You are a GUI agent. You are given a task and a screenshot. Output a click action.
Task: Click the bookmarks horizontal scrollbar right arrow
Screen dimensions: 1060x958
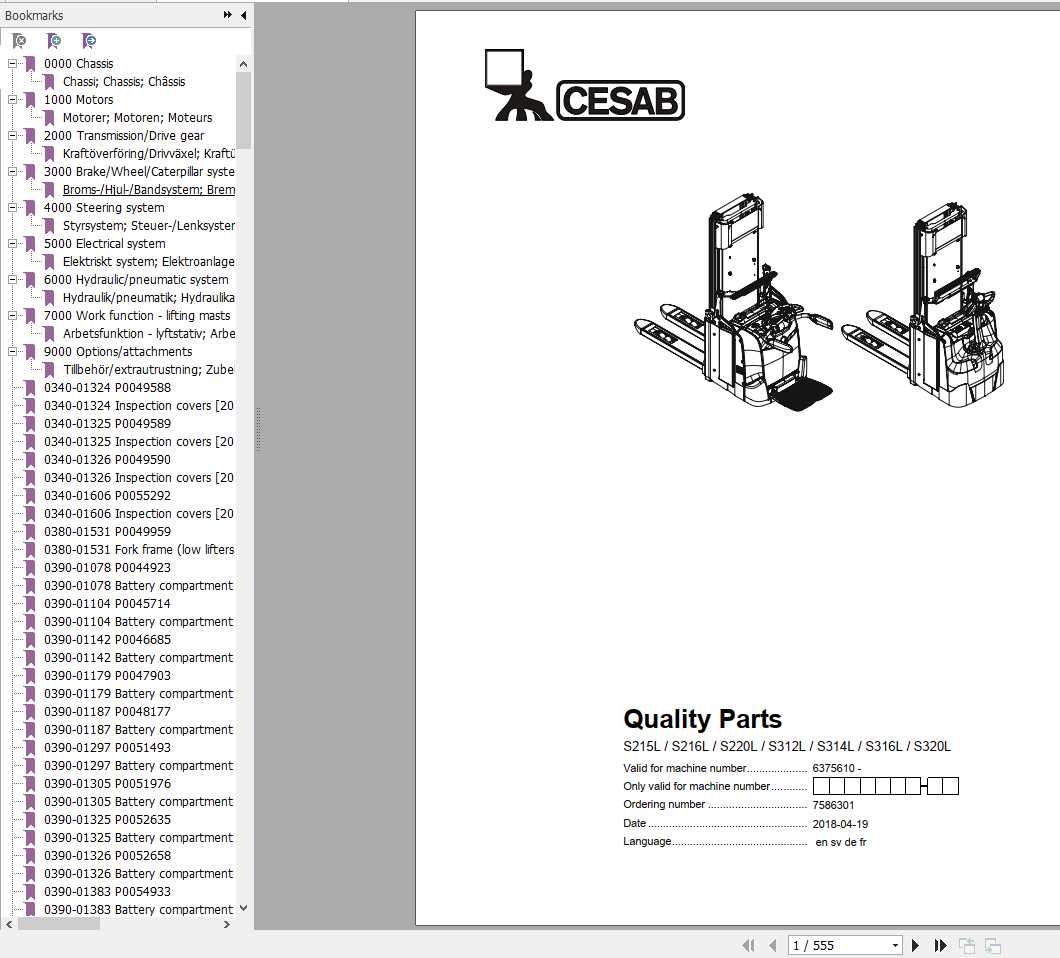pyautogui.click(x=226, y=924)
